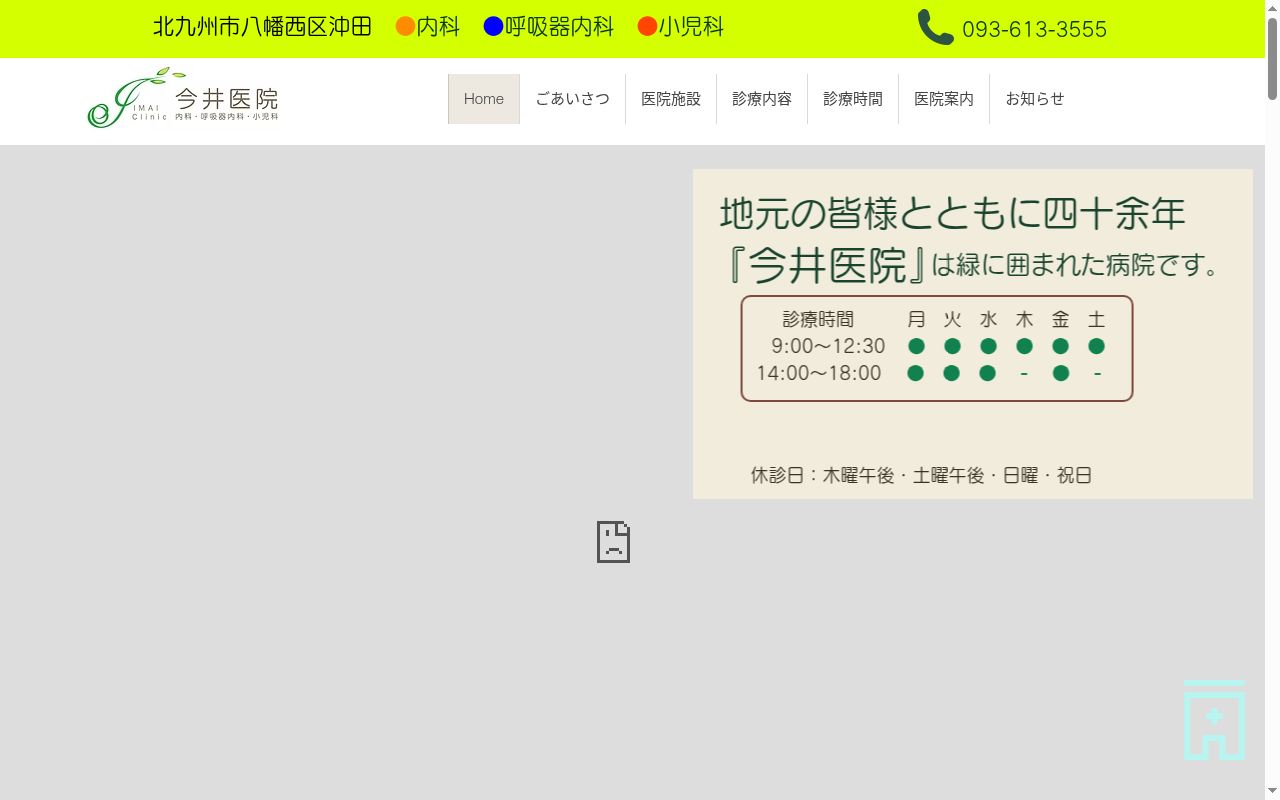
Task: Click the red dot beside 小児科
Action: 647,27
